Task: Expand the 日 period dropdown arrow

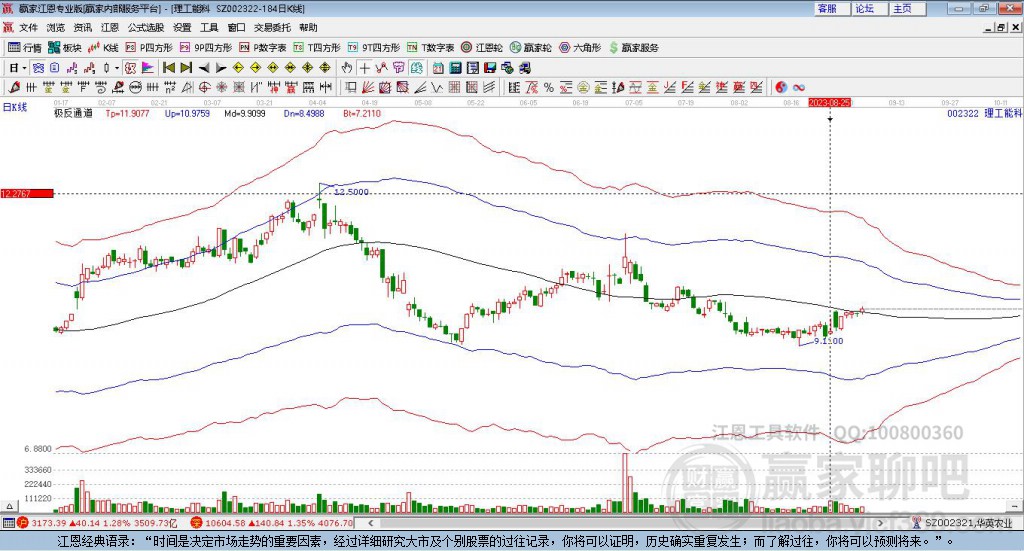Action: [x=24, y=68]
